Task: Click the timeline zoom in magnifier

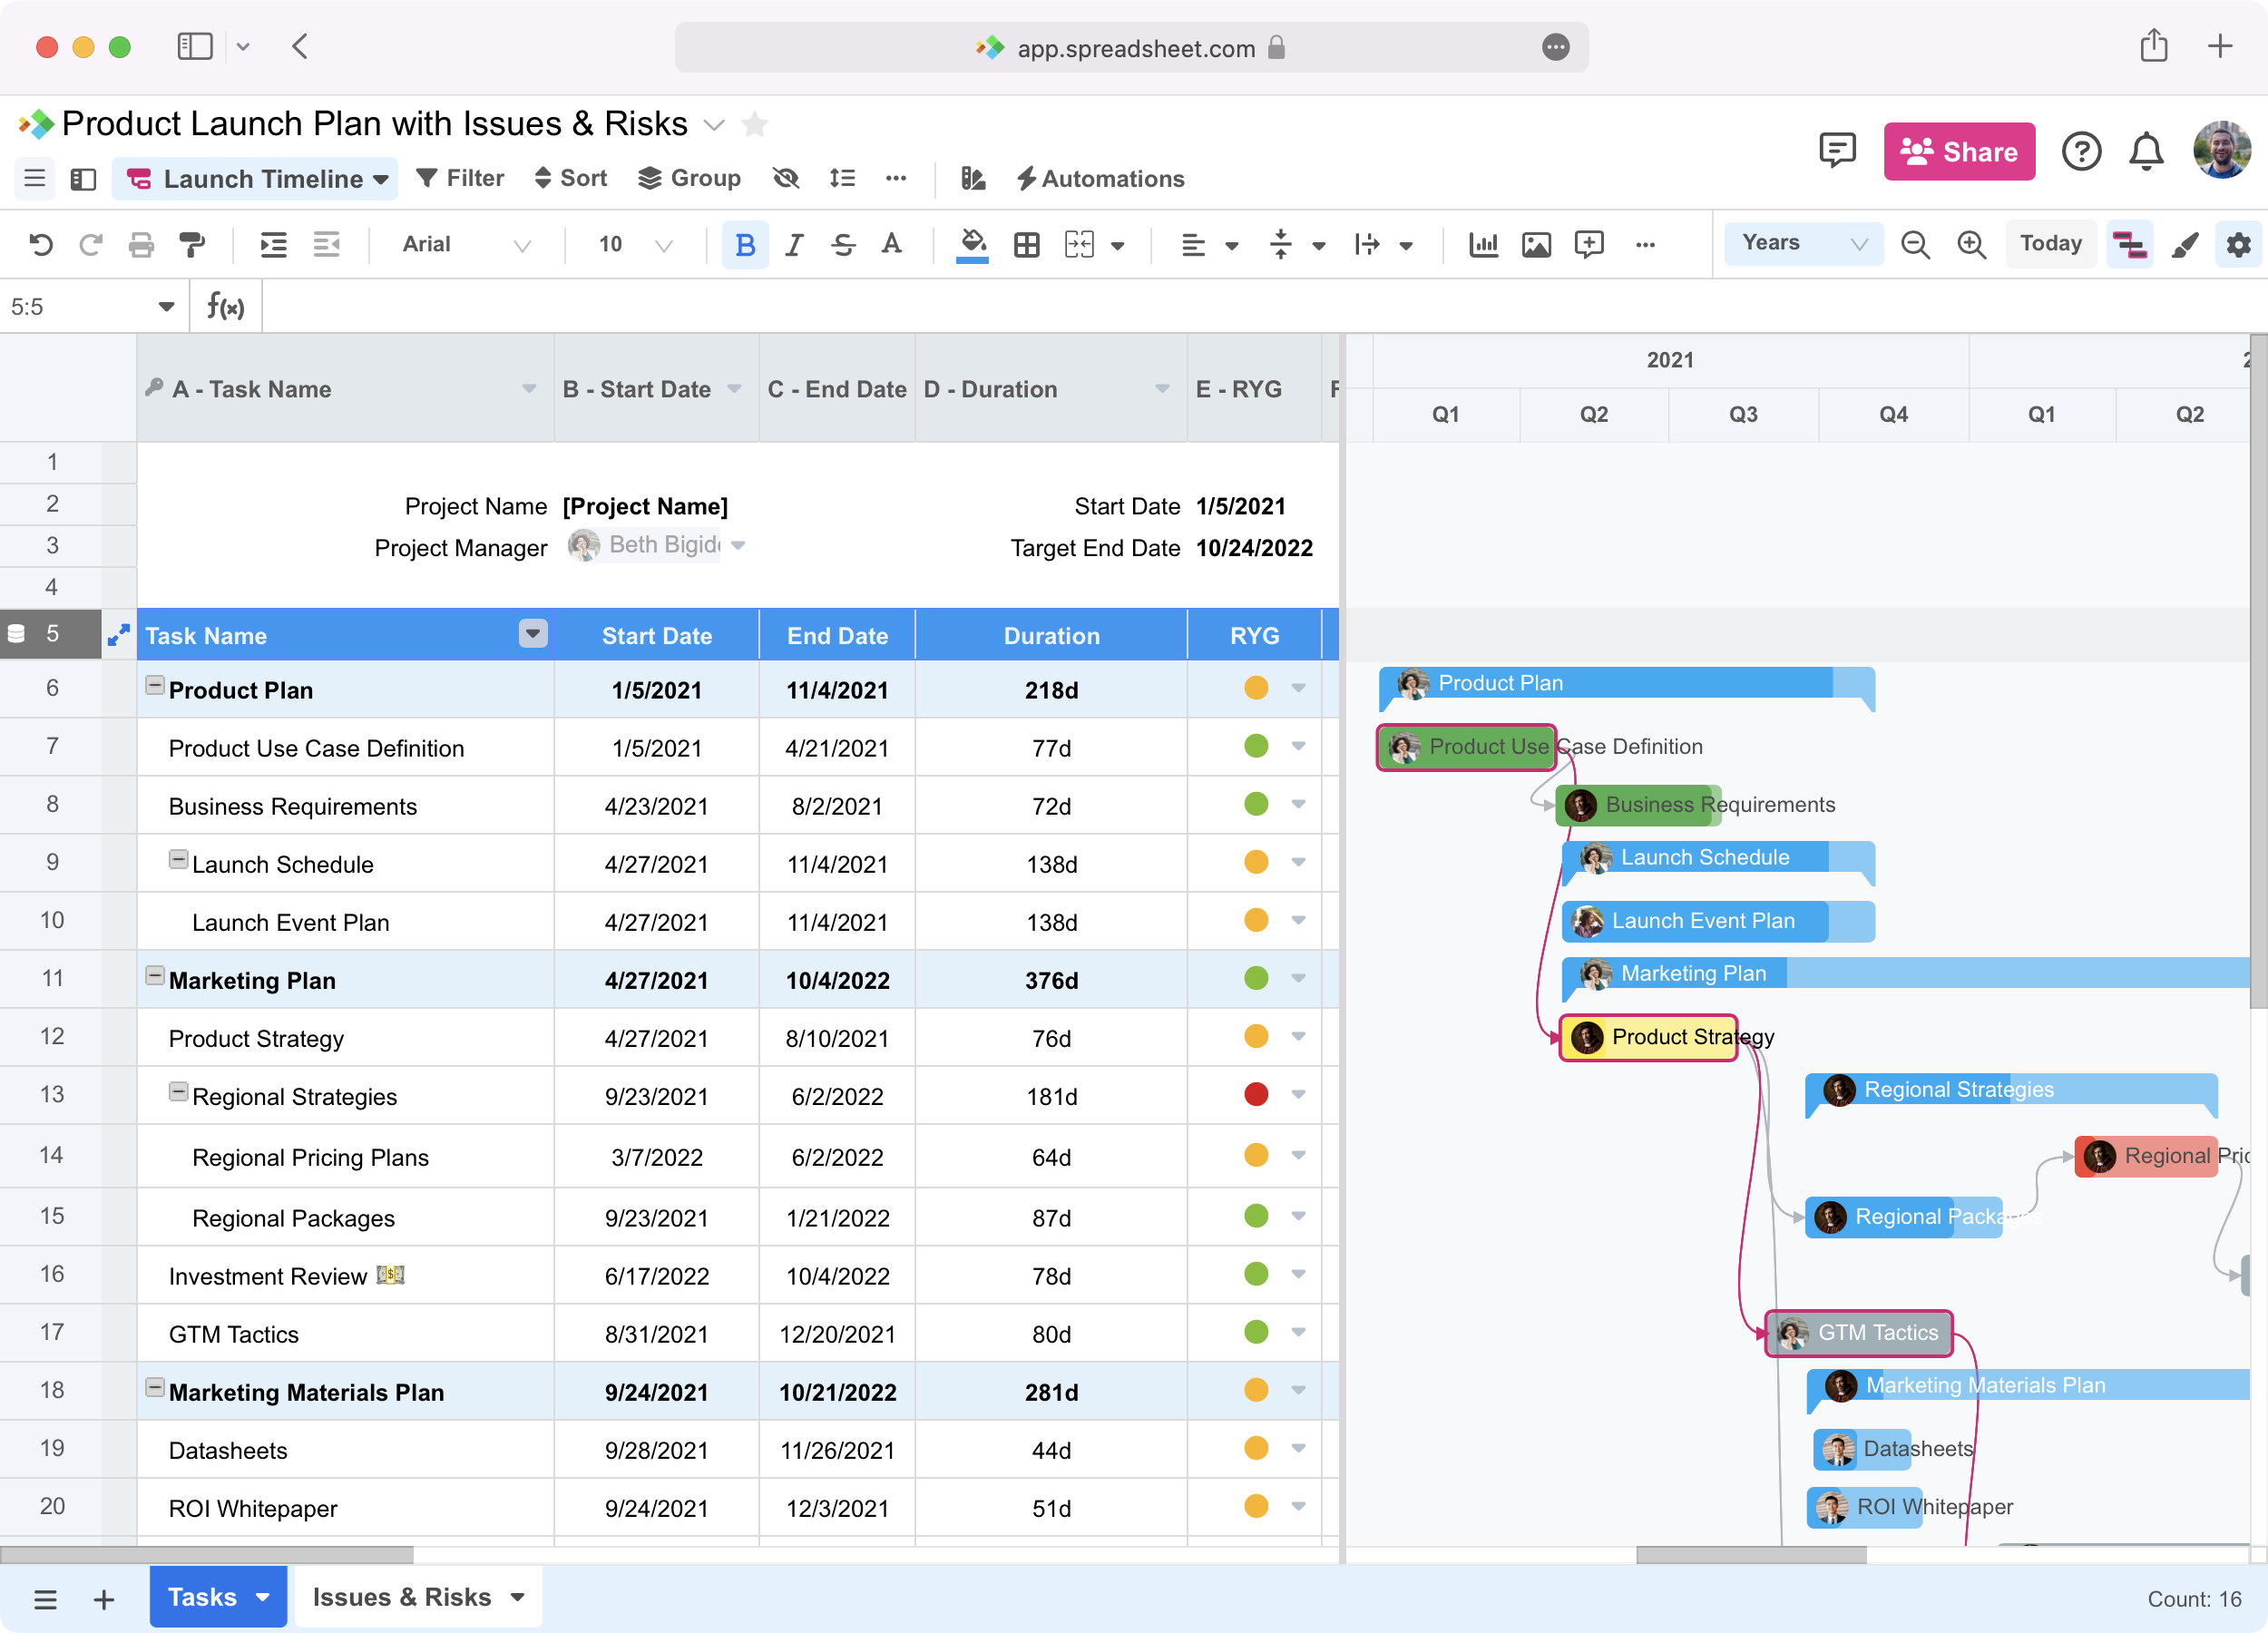Action: [x=1971, y=244]
